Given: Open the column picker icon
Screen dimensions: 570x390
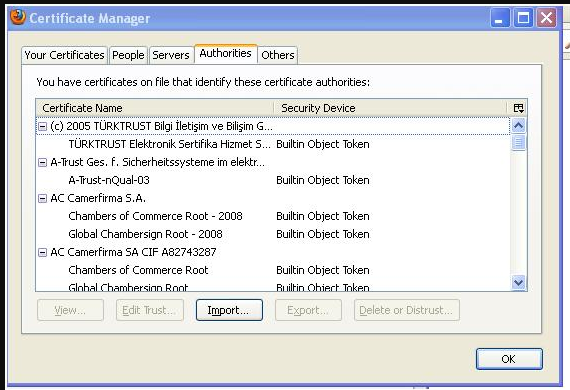Looking at the screenshot, I should 518,108.
